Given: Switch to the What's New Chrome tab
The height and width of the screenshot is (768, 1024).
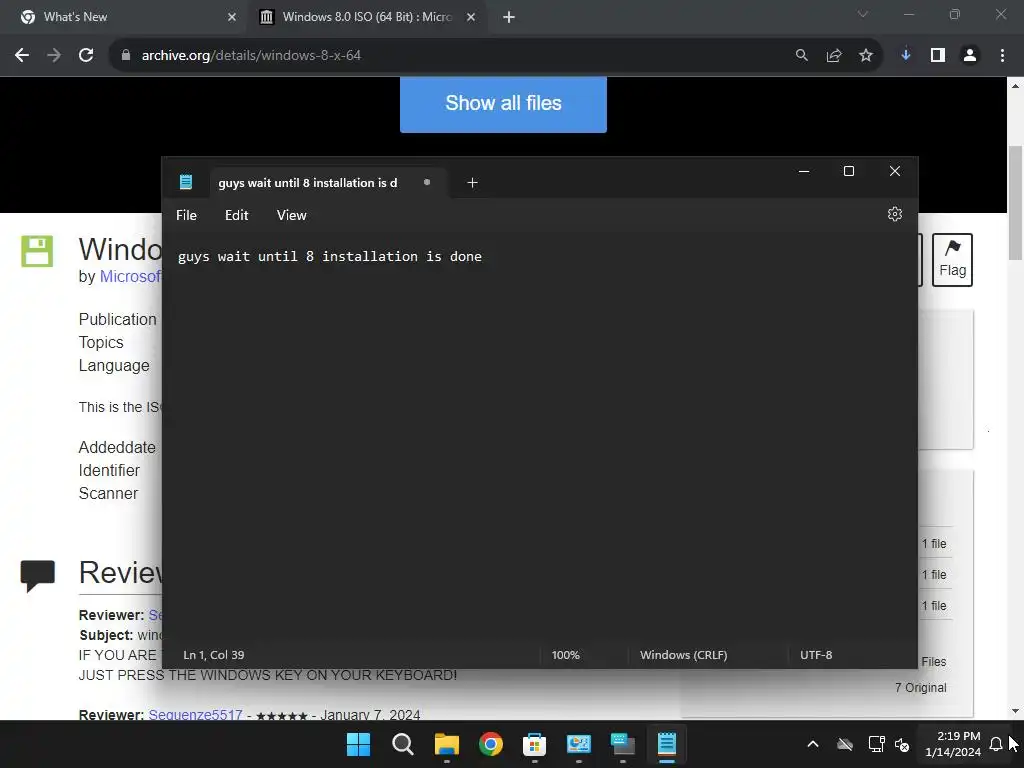Looking at the screenshot, I should (x=124, y=17).
